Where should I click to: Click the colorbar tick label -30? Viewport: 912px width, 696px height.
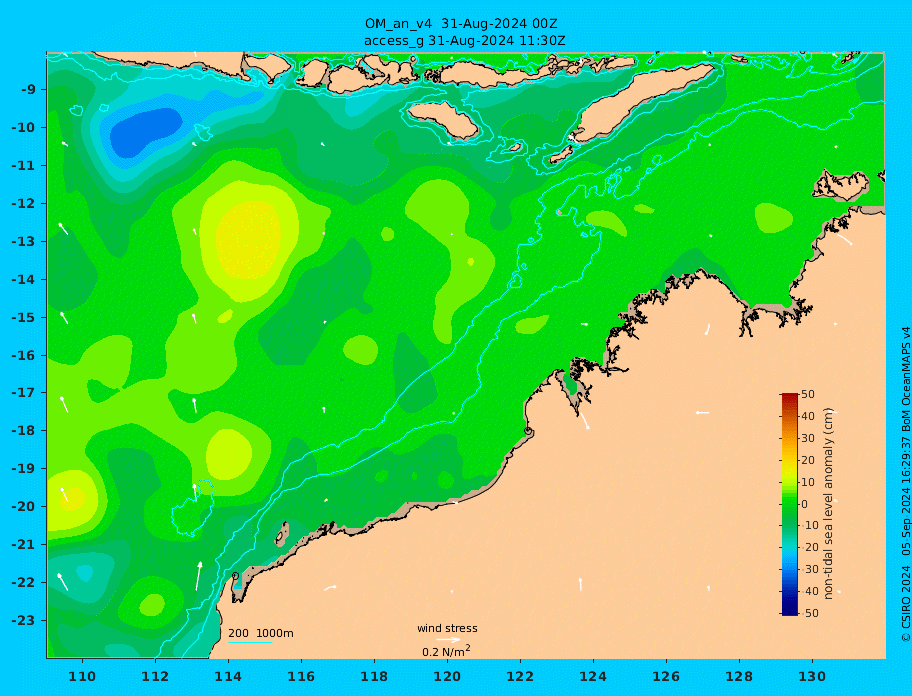pos(808,570)
